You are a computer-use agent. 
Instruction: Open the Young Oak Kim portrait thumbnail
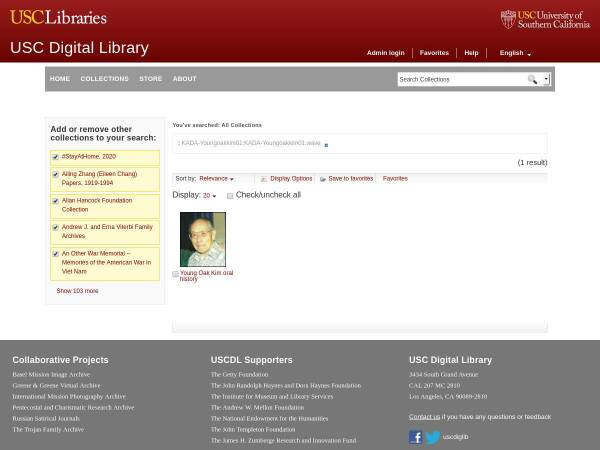203,239
